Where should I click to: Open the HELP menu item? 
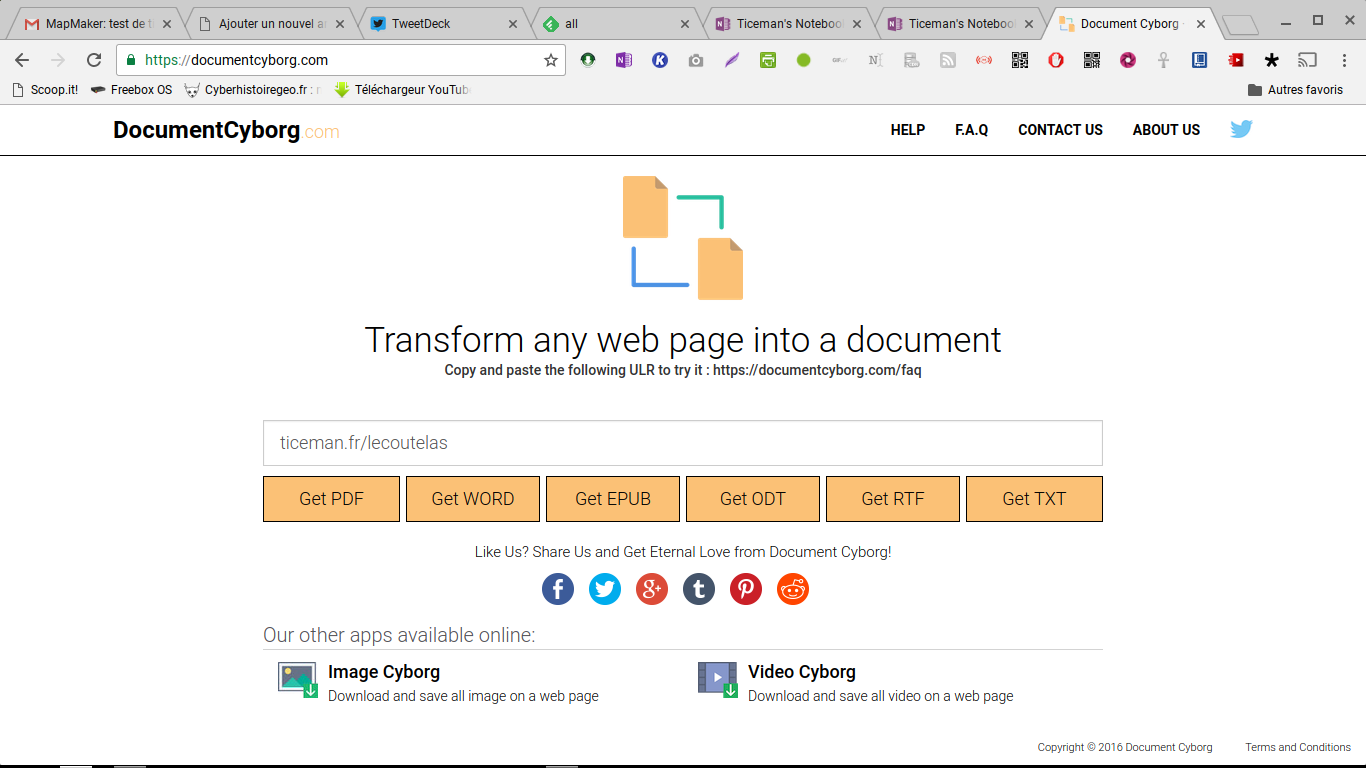[x=908, y=130]
